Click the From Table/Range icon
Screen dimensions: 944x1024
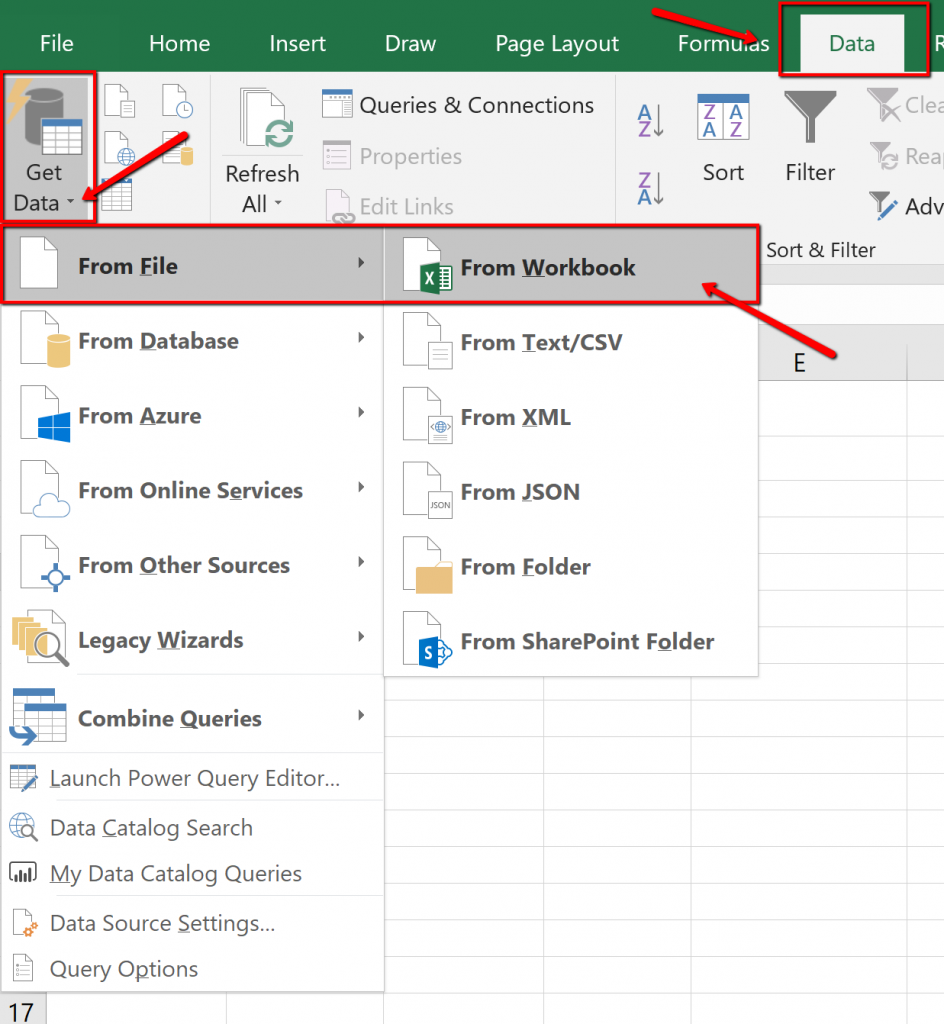click(x=119, y=193)
